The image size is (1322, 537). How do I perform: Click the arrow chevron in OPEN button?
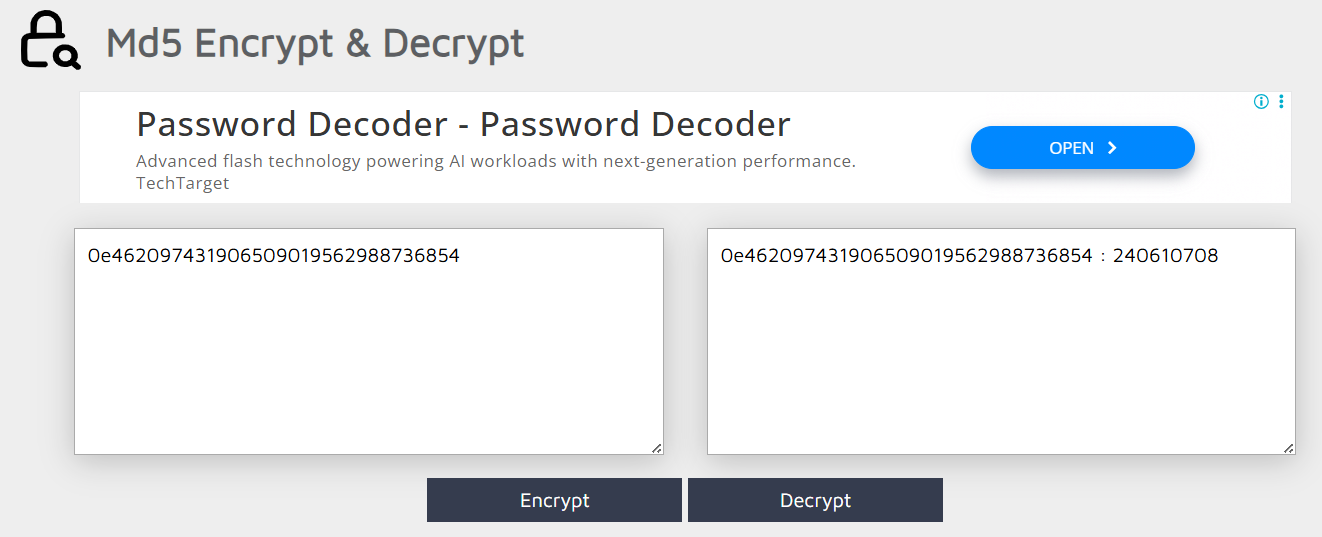1112,148
